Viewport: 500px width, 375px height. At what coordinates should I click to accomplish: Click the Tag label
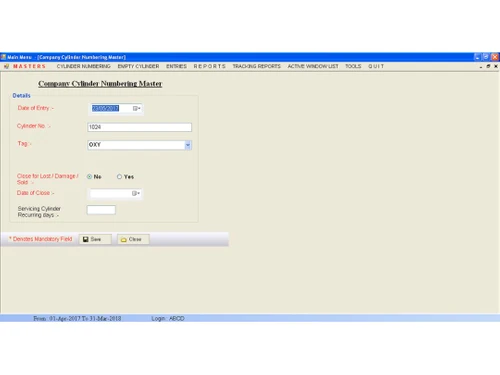(24, 144)
